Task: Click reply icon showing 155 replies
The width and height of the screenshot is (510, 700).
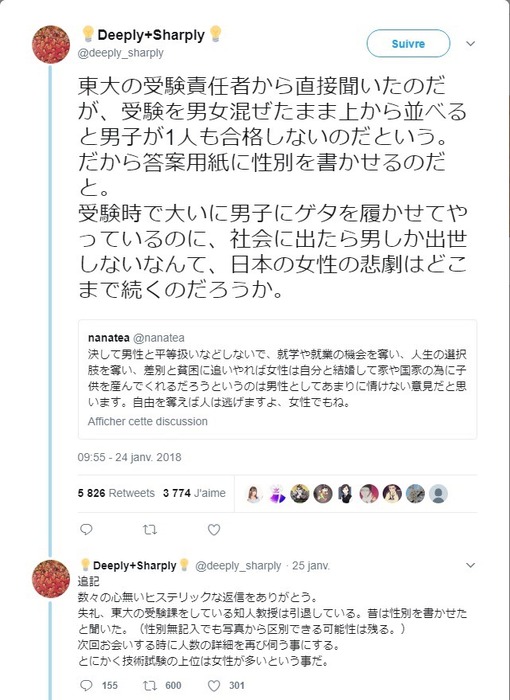Action: 86,685
